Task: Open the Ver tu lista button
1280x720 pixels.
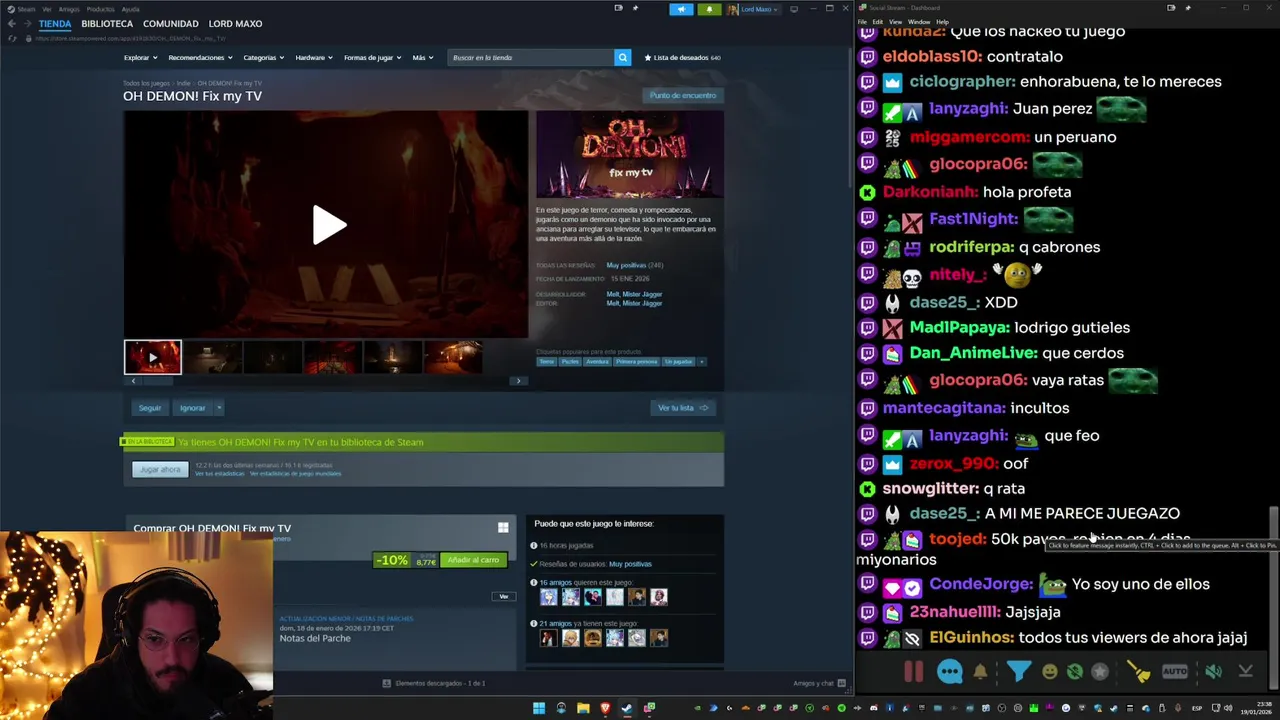Action: tap(683, 408)
